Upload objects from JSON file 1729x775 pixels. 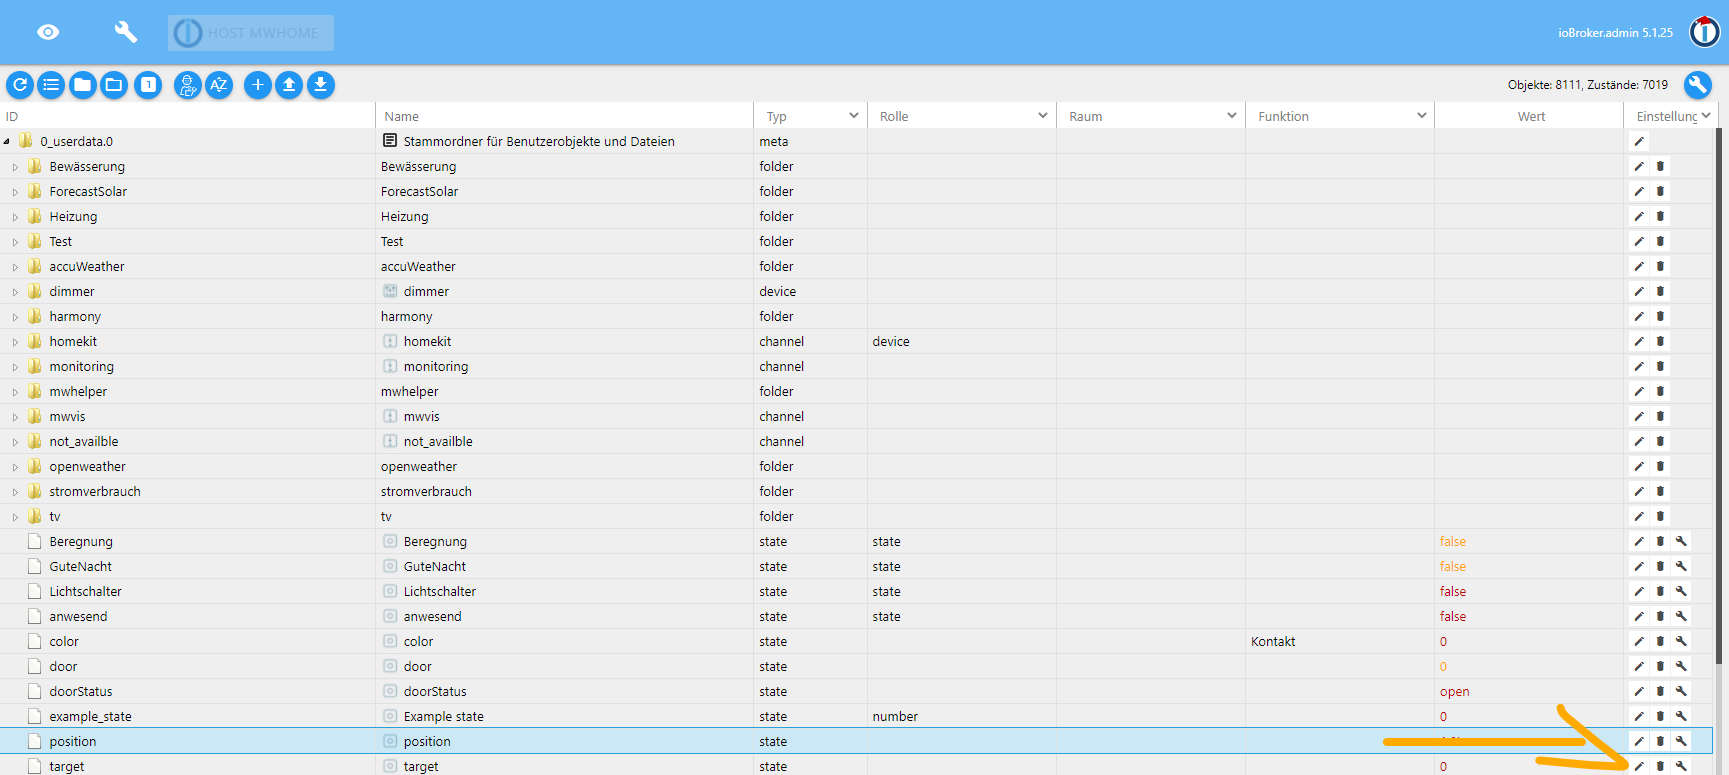click(x=289, y=85)
